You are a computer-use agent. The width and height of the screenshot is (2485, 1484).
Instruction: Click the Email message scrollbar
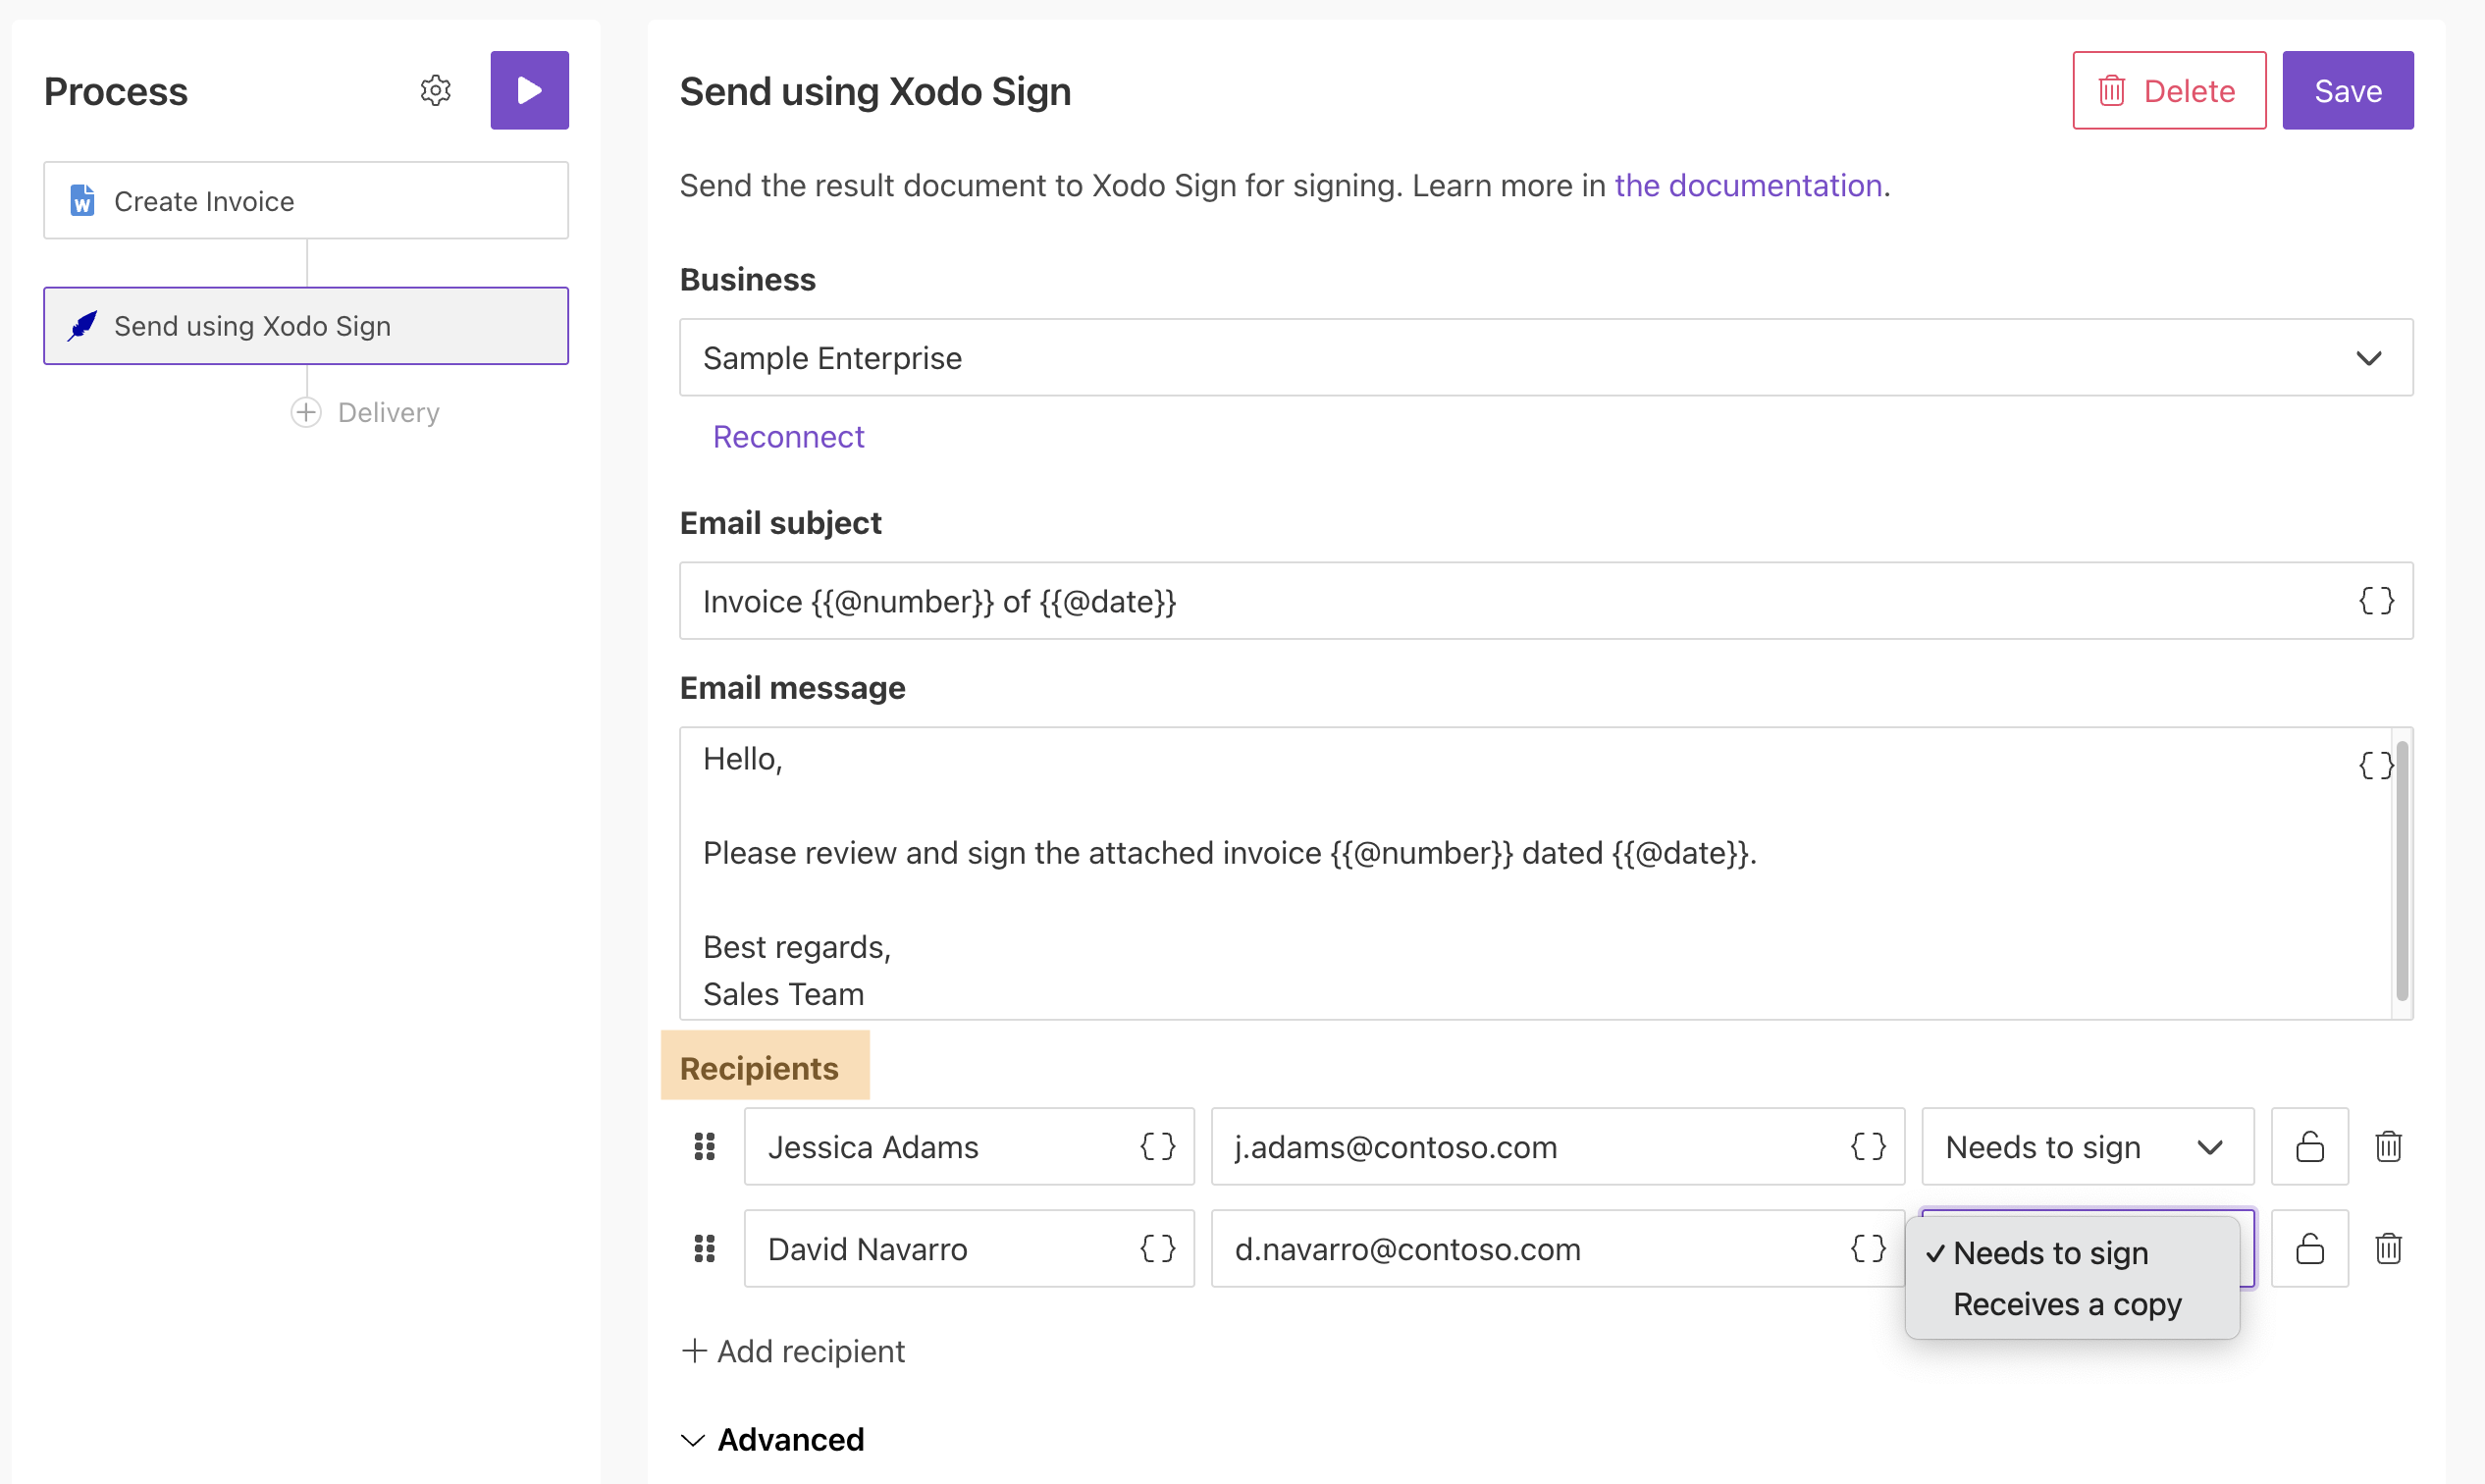click(x=2401, y=870)
